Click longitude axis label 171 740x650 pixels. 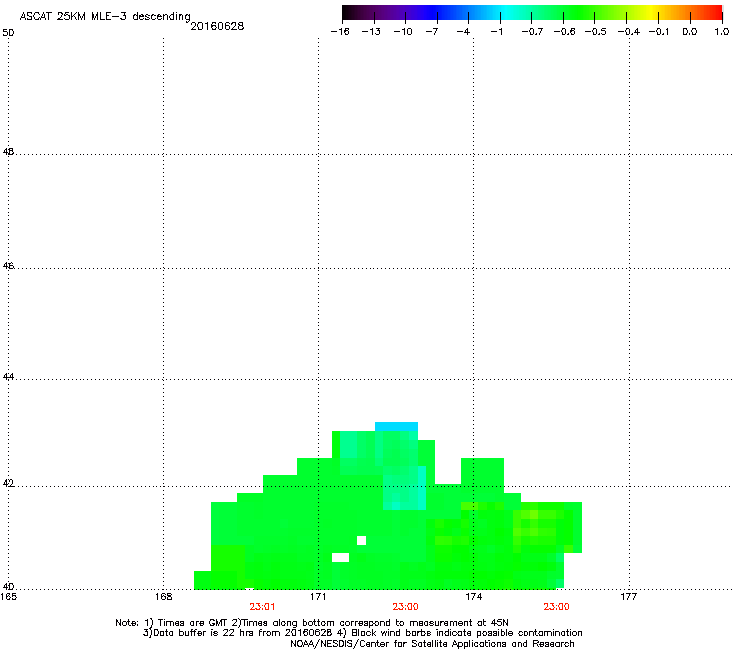click(x=318, y=597)
